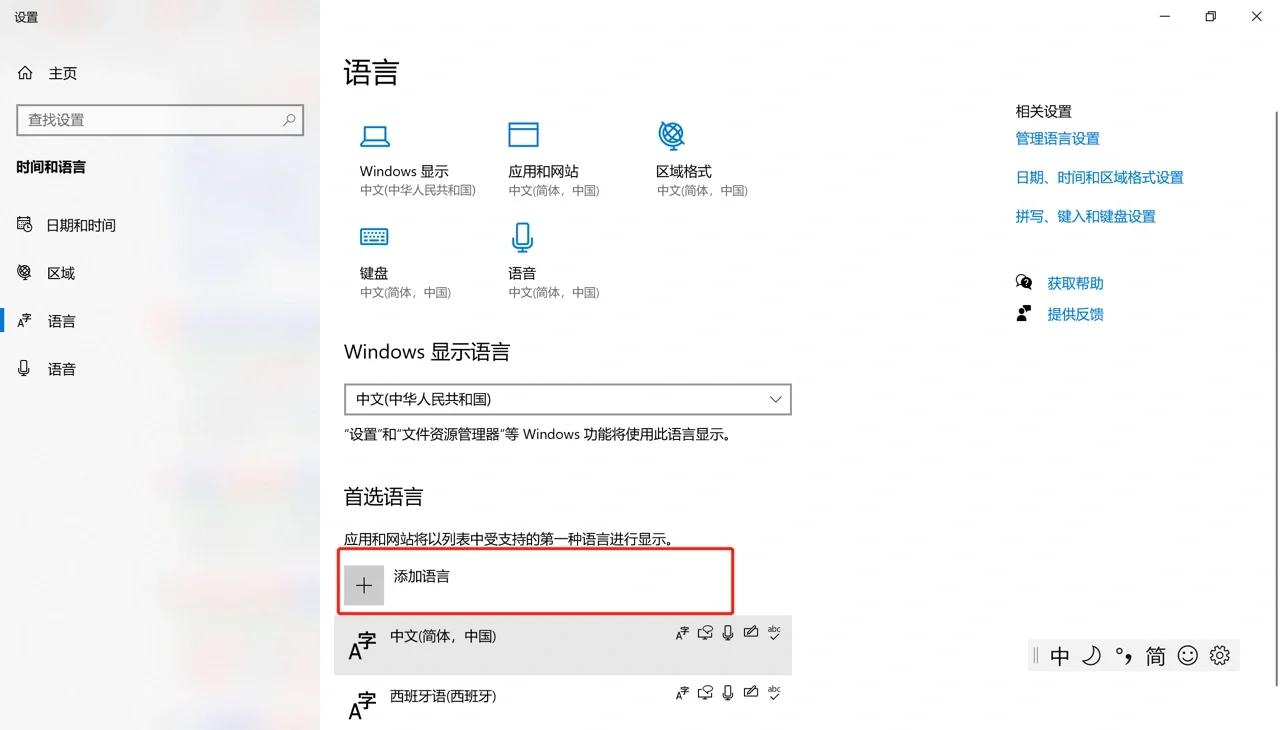Open emoji smiley in IME bar

tap(1188, 656)
